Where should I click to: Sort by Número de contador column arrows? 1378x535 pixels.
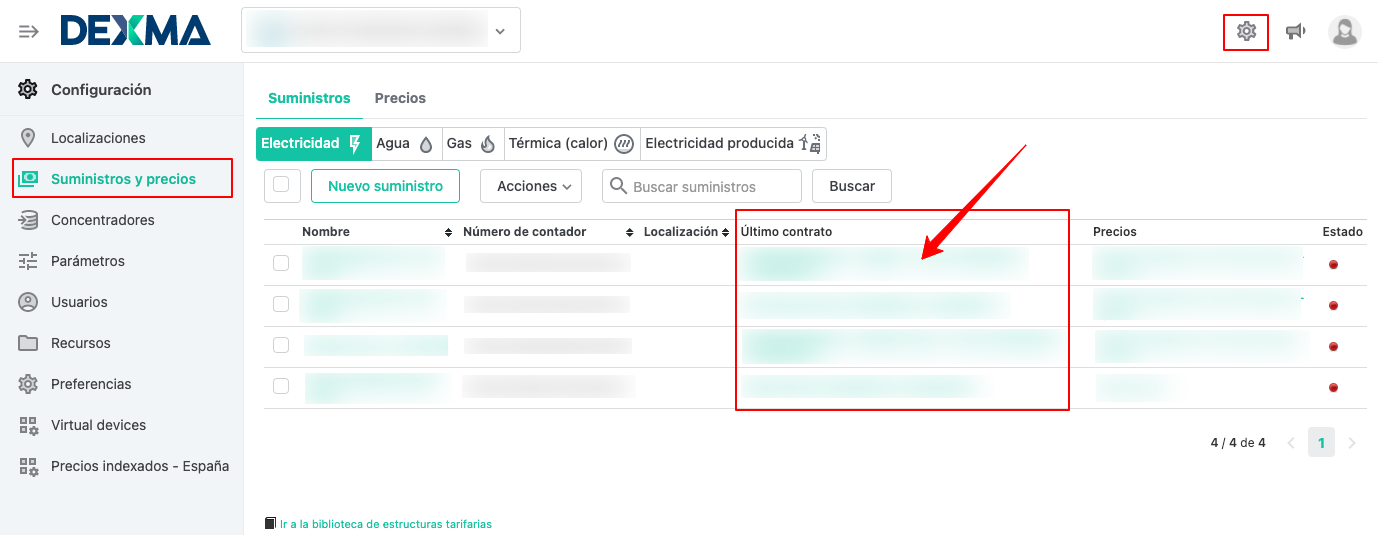point(629,232)
